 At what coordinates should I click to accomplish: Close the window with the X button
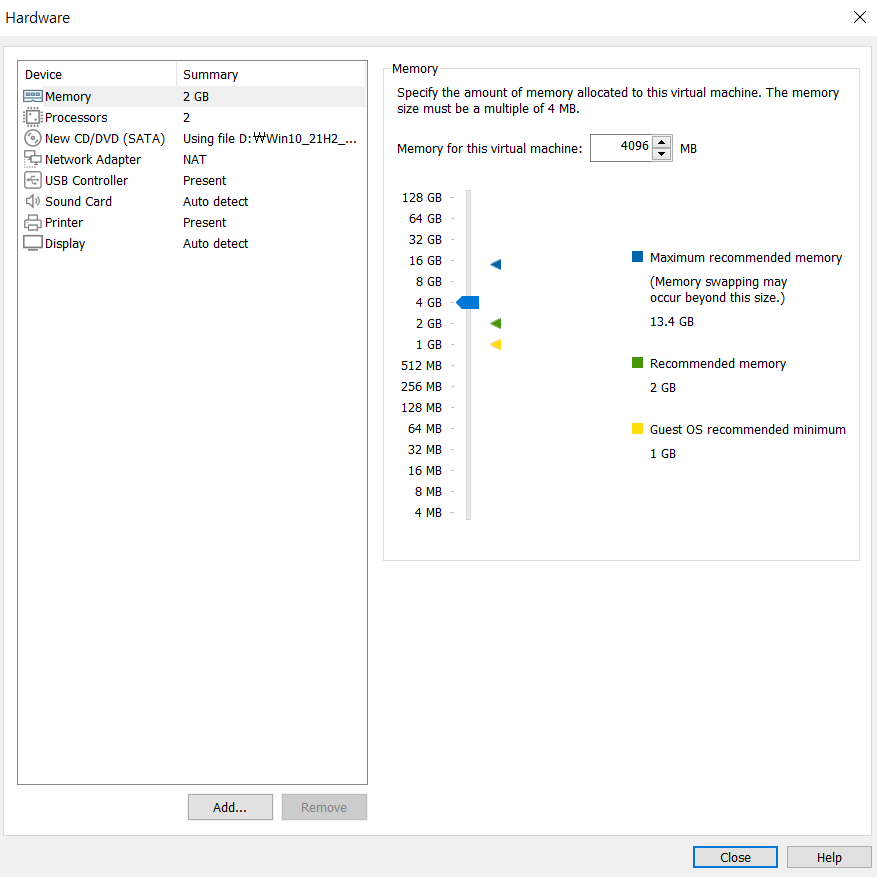860,17
